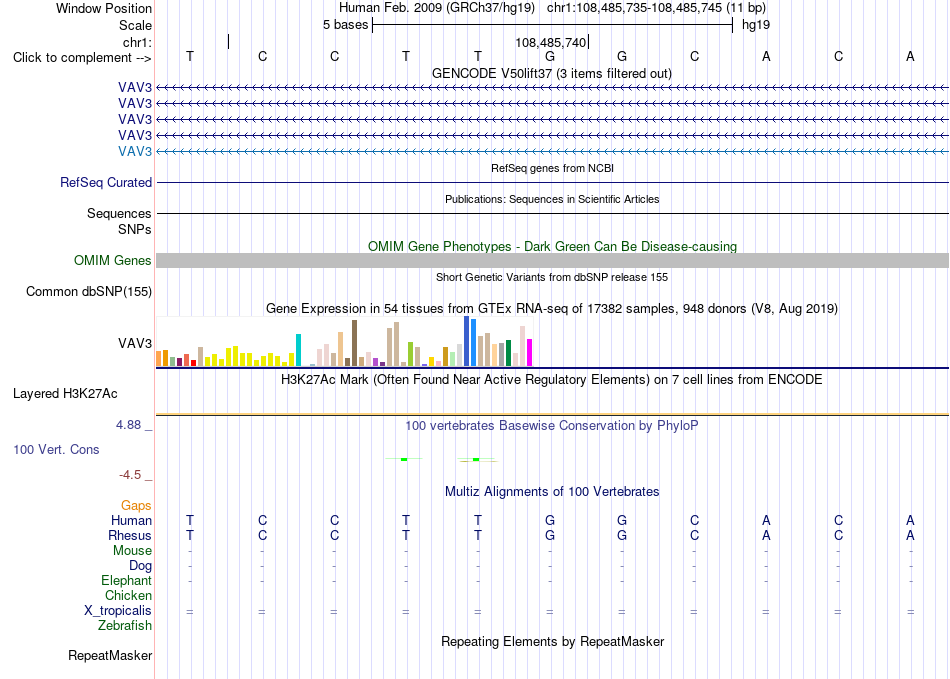Image resolution: width=950 pixels, height=679 pixels.
Task: Click the RepeatMasker track label
Action: 110,655
